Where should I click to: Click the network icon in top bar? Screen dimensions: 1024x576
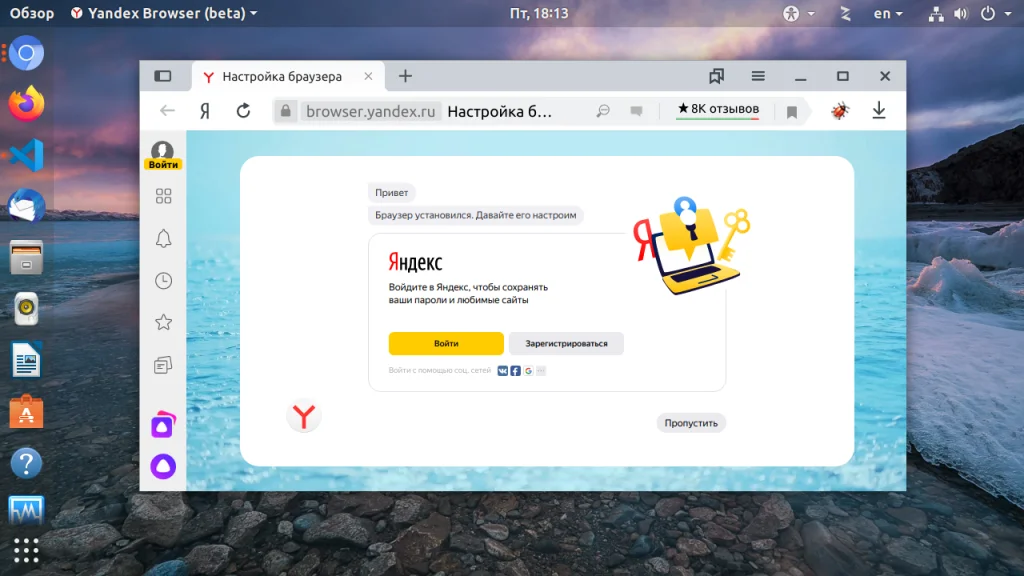point(936,14)
